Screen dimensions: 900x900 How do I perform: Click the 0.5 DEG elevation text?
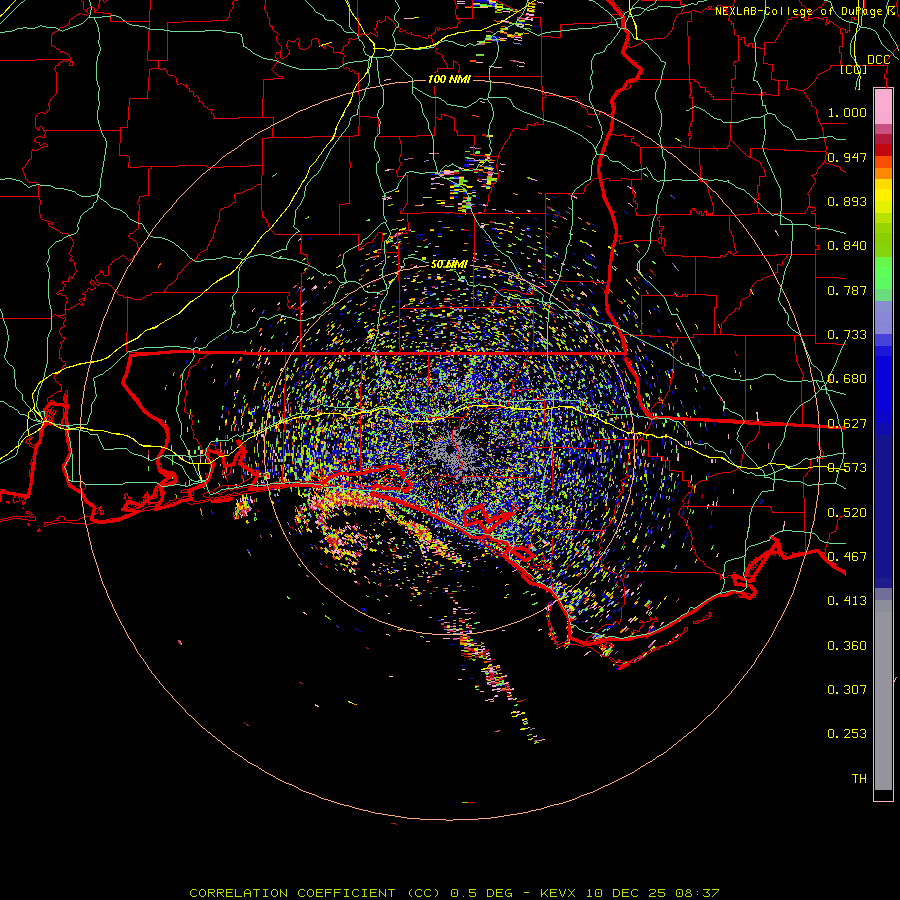coord(480,893)
